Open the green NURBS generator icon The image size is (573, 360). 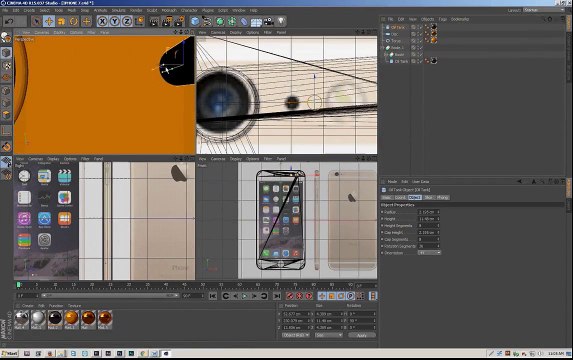[x=220, y=21]
